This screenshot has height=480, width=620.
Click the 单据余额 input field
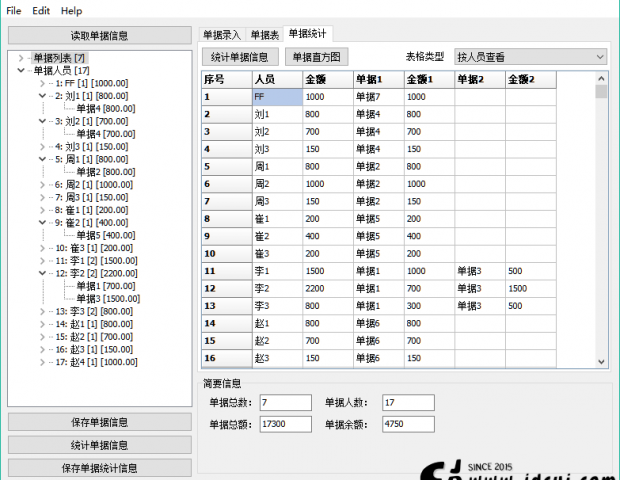408,424
